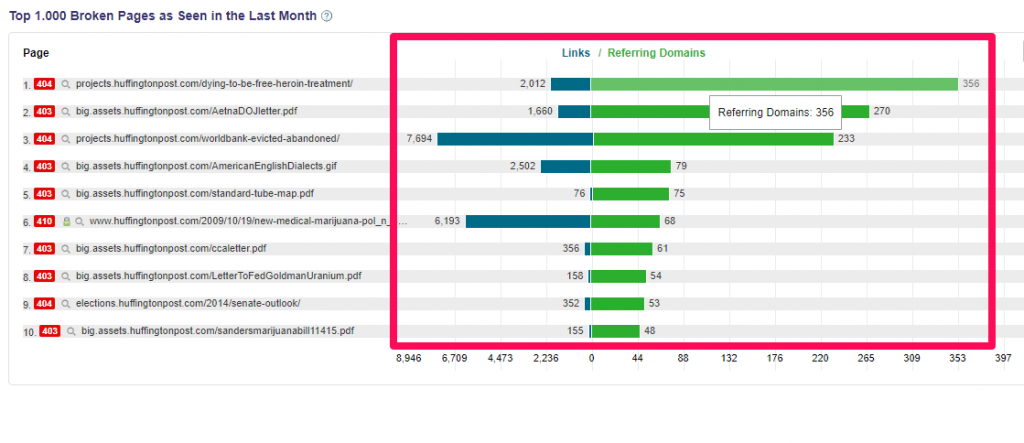The height and width of the screenshot is (443, 1024).
Task: Click magnifier icon for standard-tube-map.pdf row
Action: [x=65, y=193]
